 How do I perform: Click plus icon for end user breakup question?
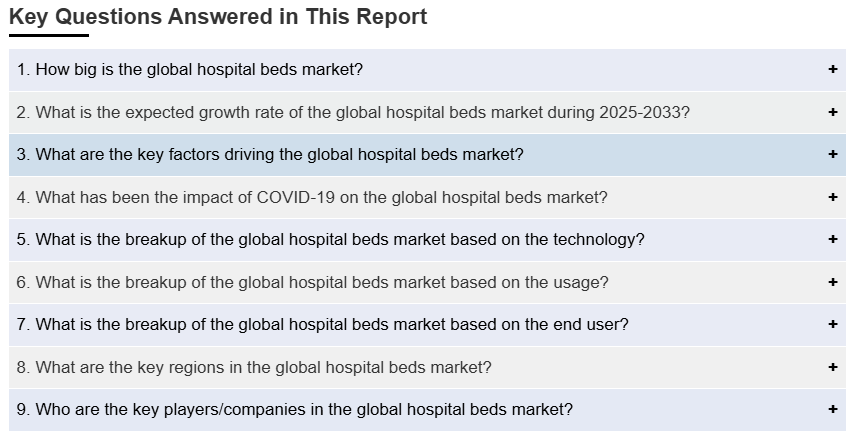pyautogui.click(x=832, y=325)
